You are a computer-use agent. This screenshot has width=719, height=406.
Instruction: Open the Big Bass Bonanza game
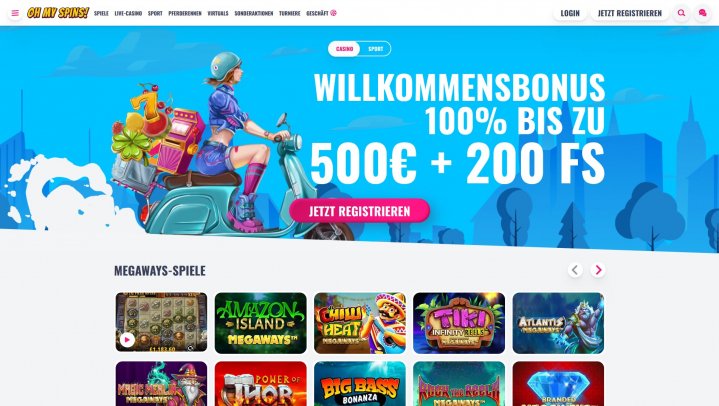click(360, 384)
